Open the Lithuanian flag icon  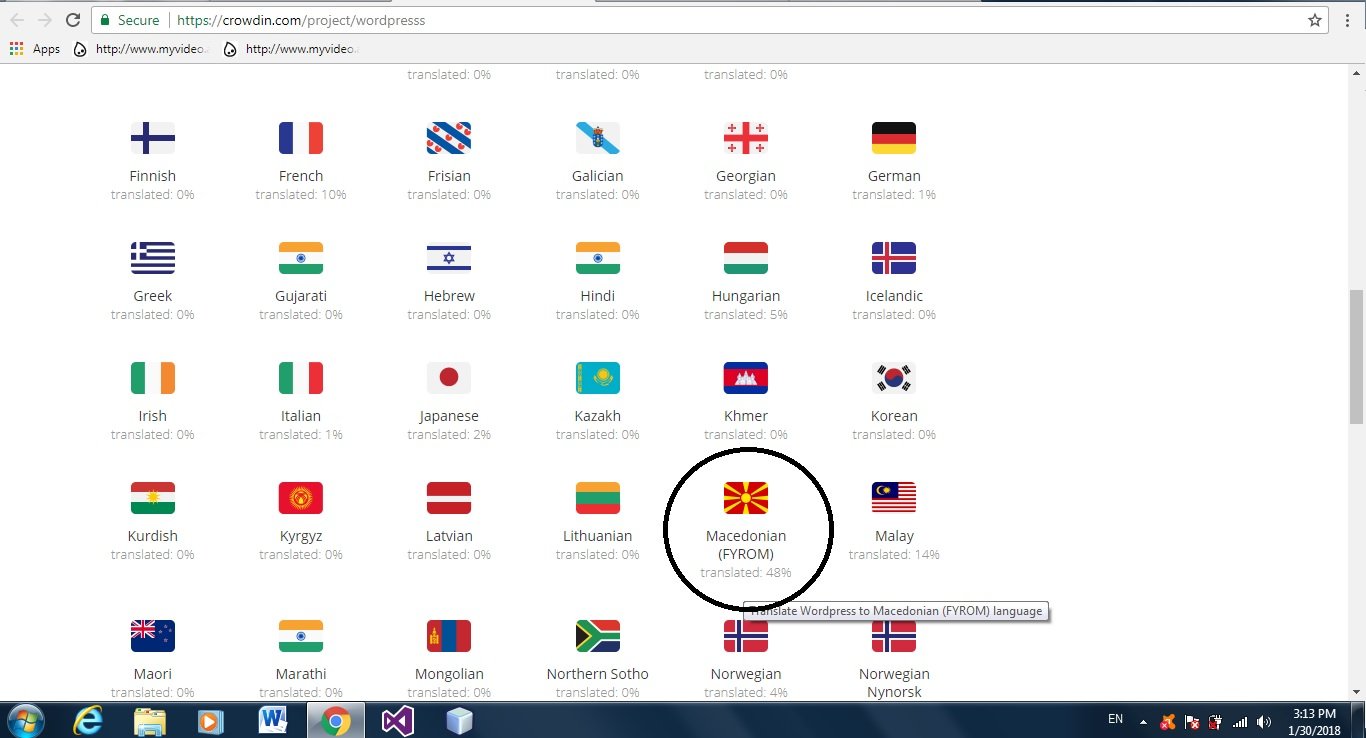pyautogui.click(x=598, y=498)
